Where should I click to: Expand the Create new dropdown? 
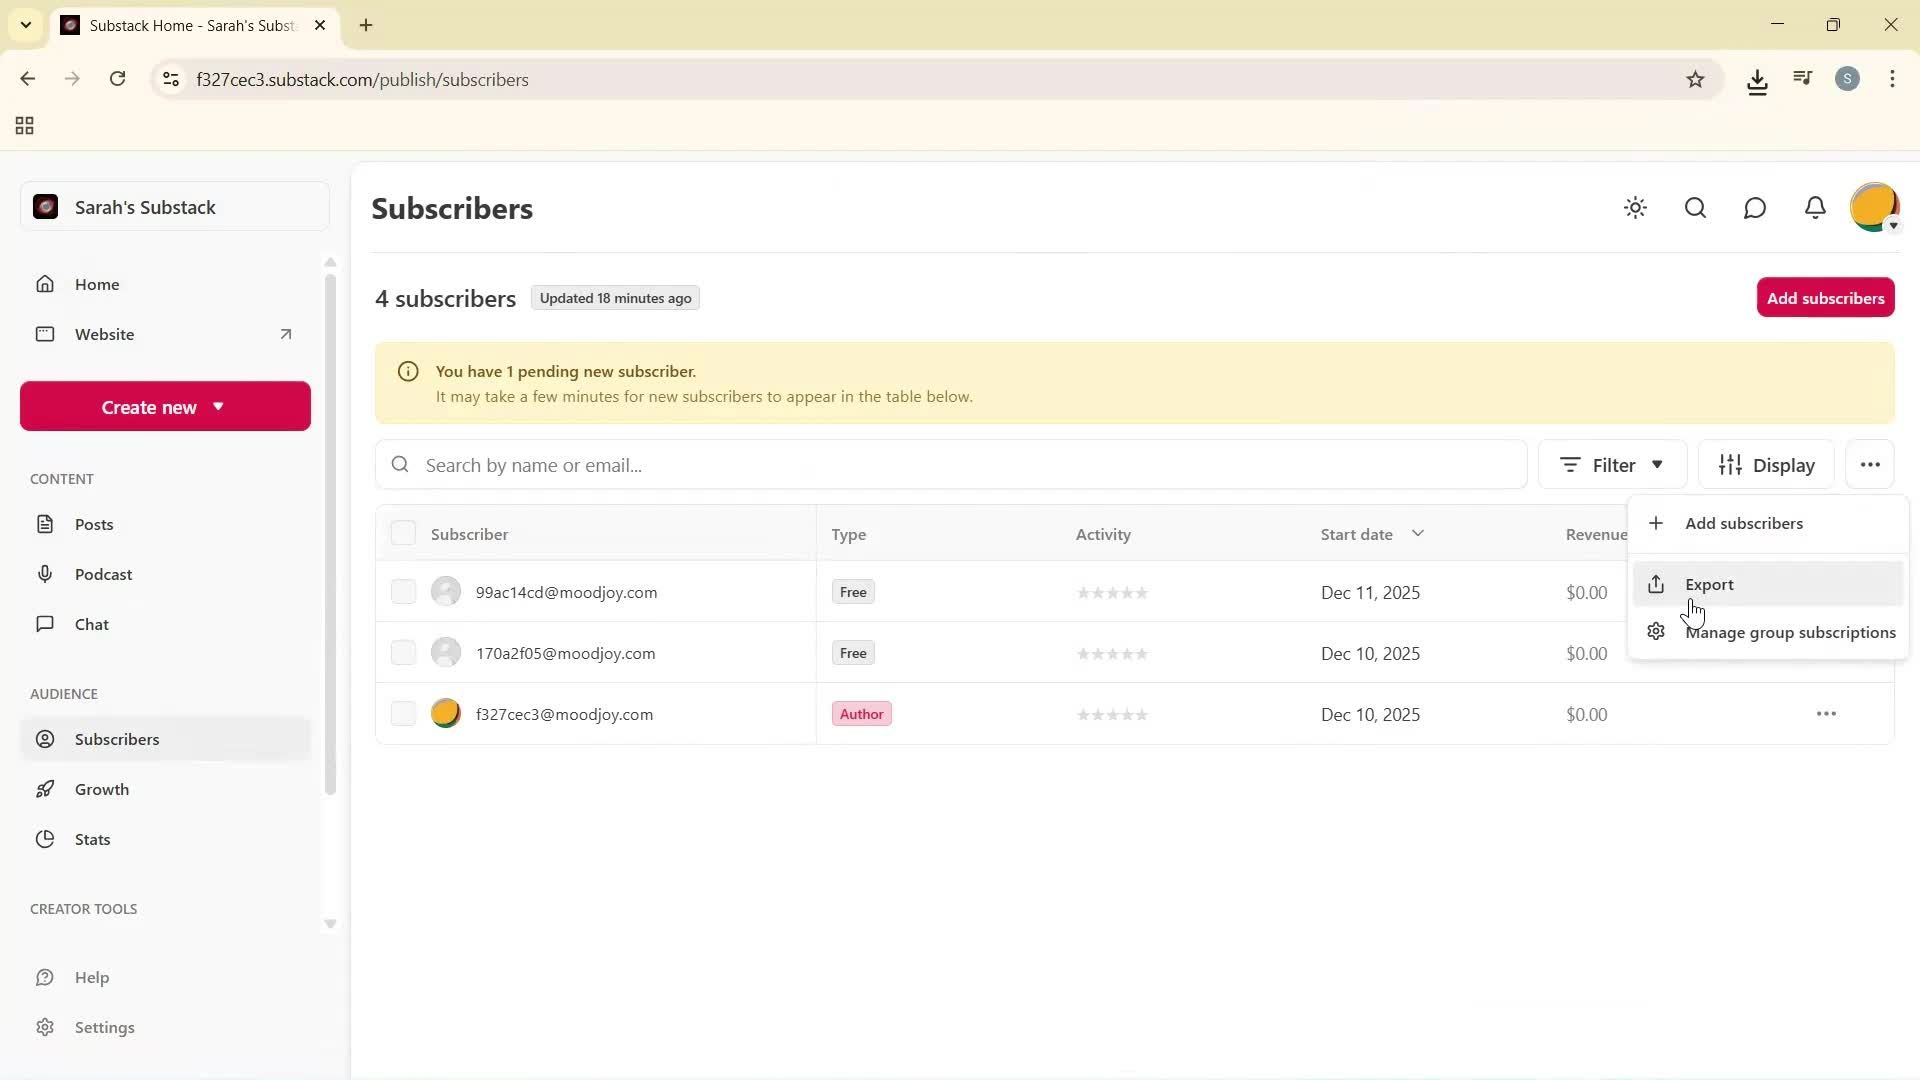(164, 406)
